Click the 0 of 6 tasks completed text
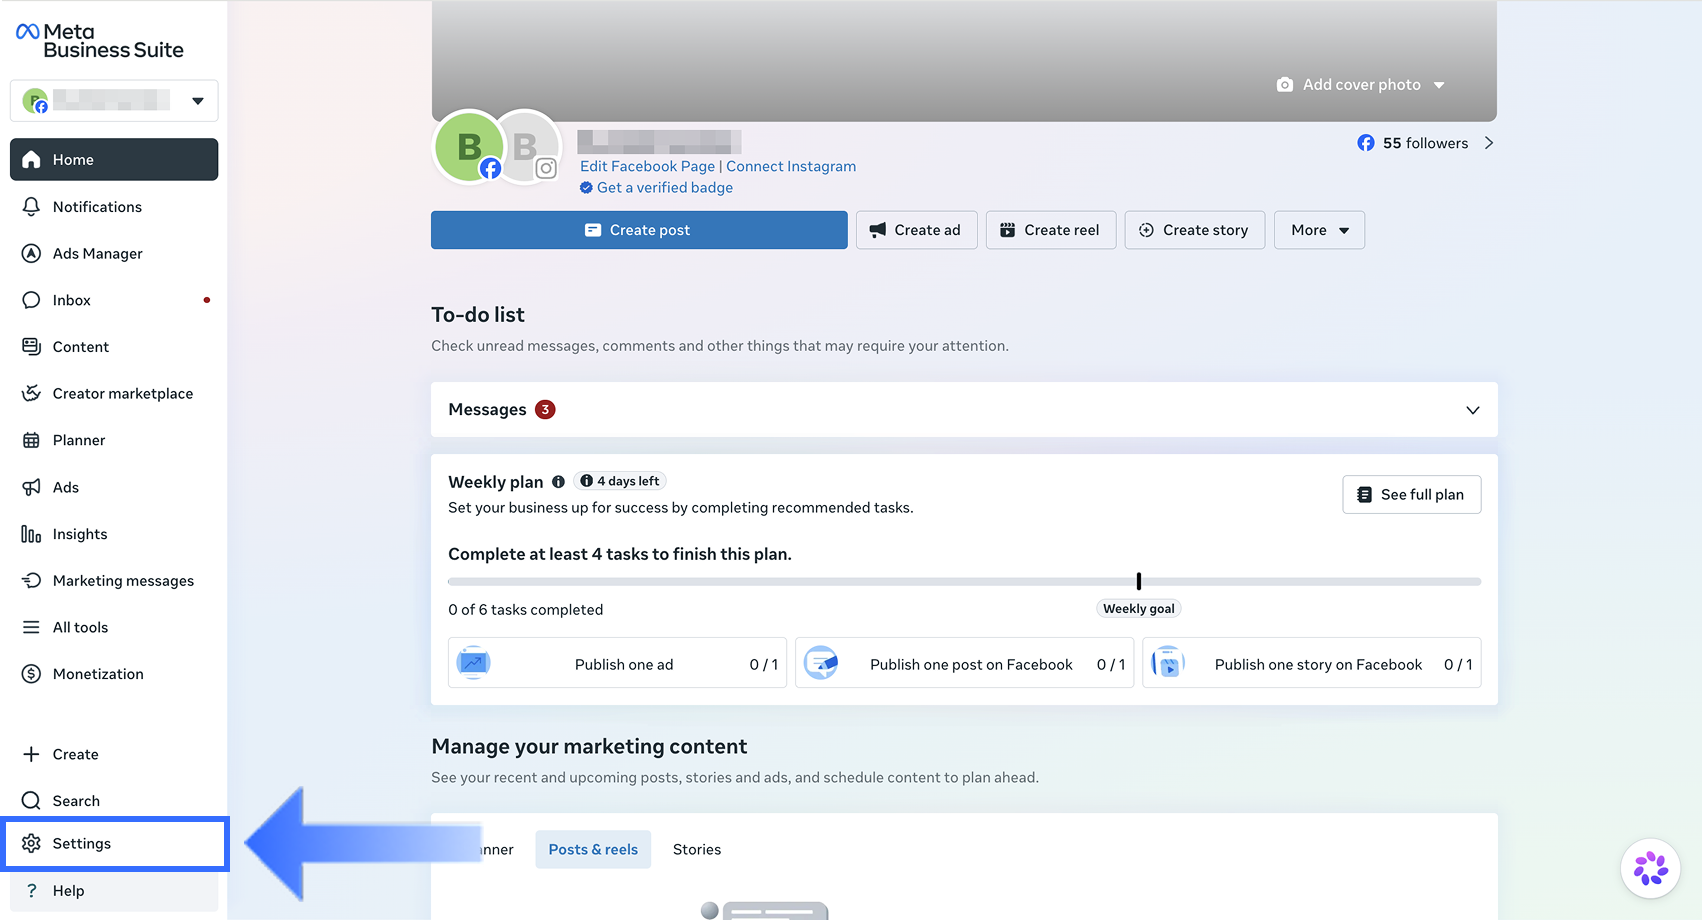 pyautogui.click(x=526, y=610)
